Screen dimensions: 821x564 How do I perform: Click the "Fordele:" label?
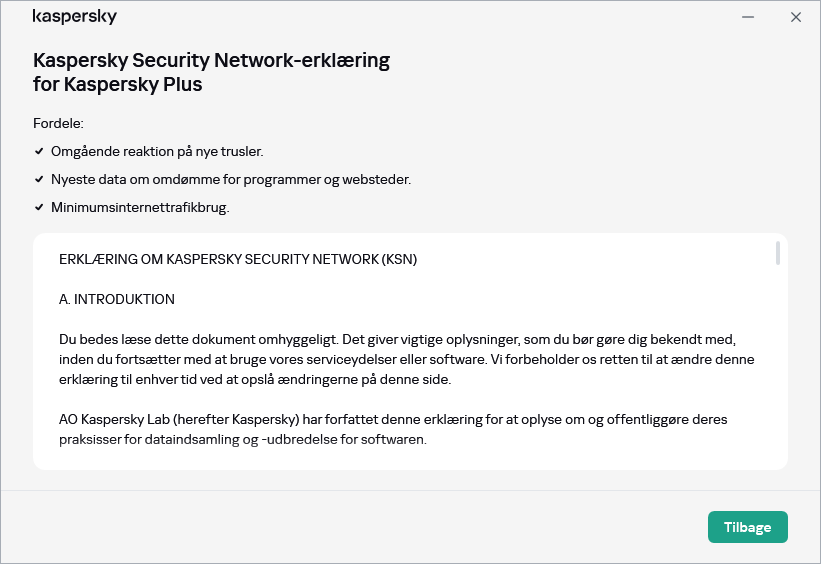[x=58, y=123]
